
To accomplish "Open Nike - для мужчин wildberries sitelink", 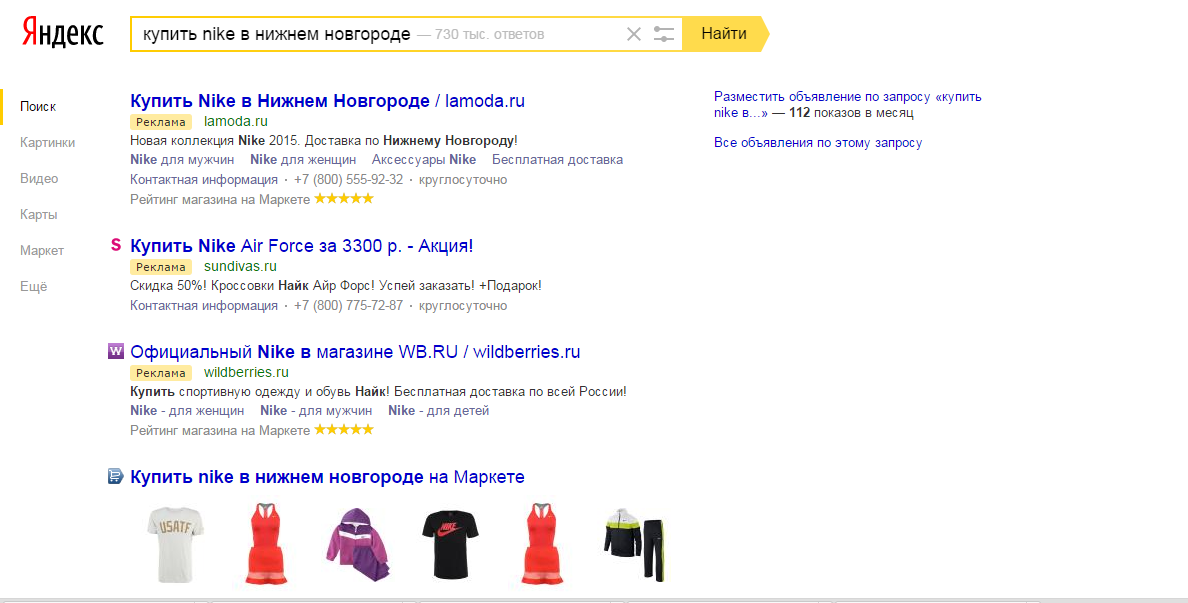I will tap(316, 411).
